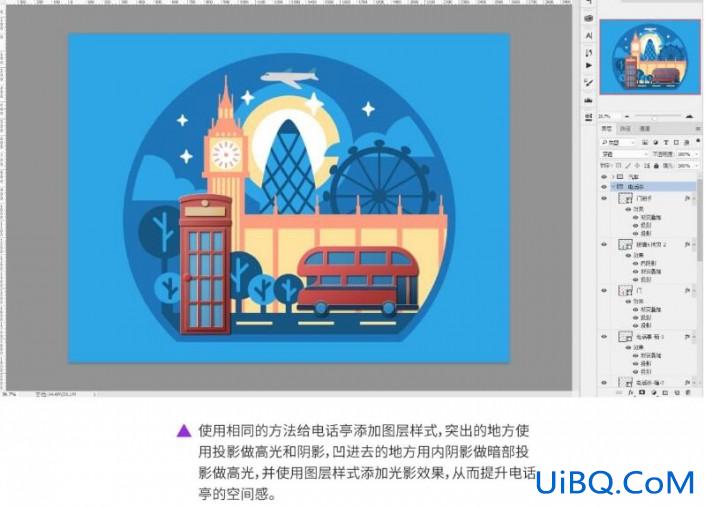Open the Layers panel flyout menu icon
The height and width of the screenshot is (507, 705).
[x=698, y=129]
